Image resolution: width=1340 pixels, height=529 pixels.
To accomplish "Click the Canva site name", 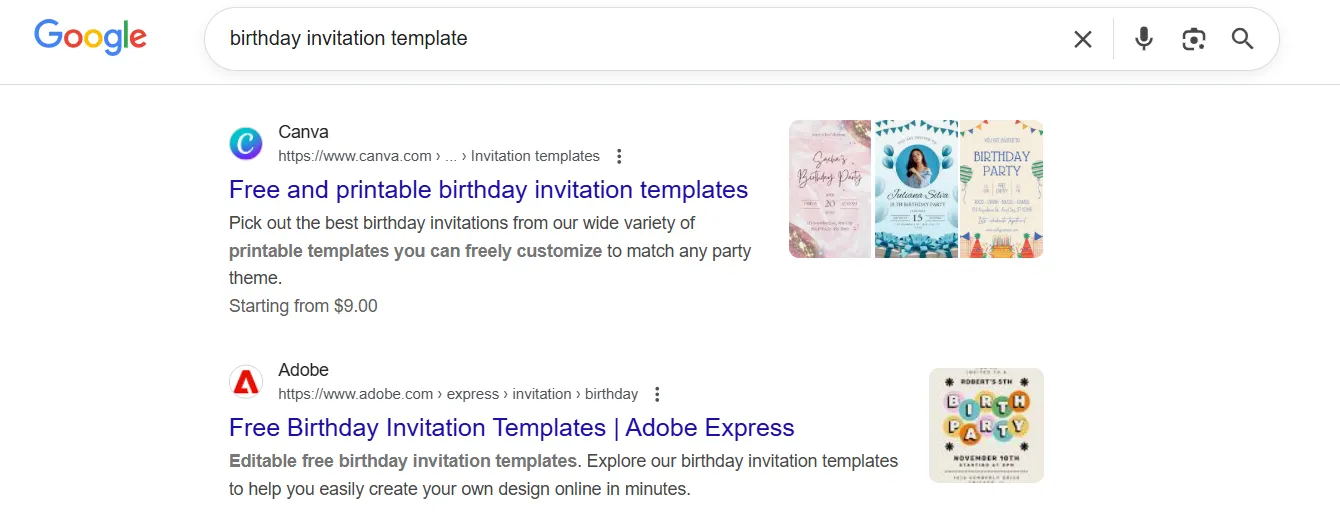I will [303, 132].
